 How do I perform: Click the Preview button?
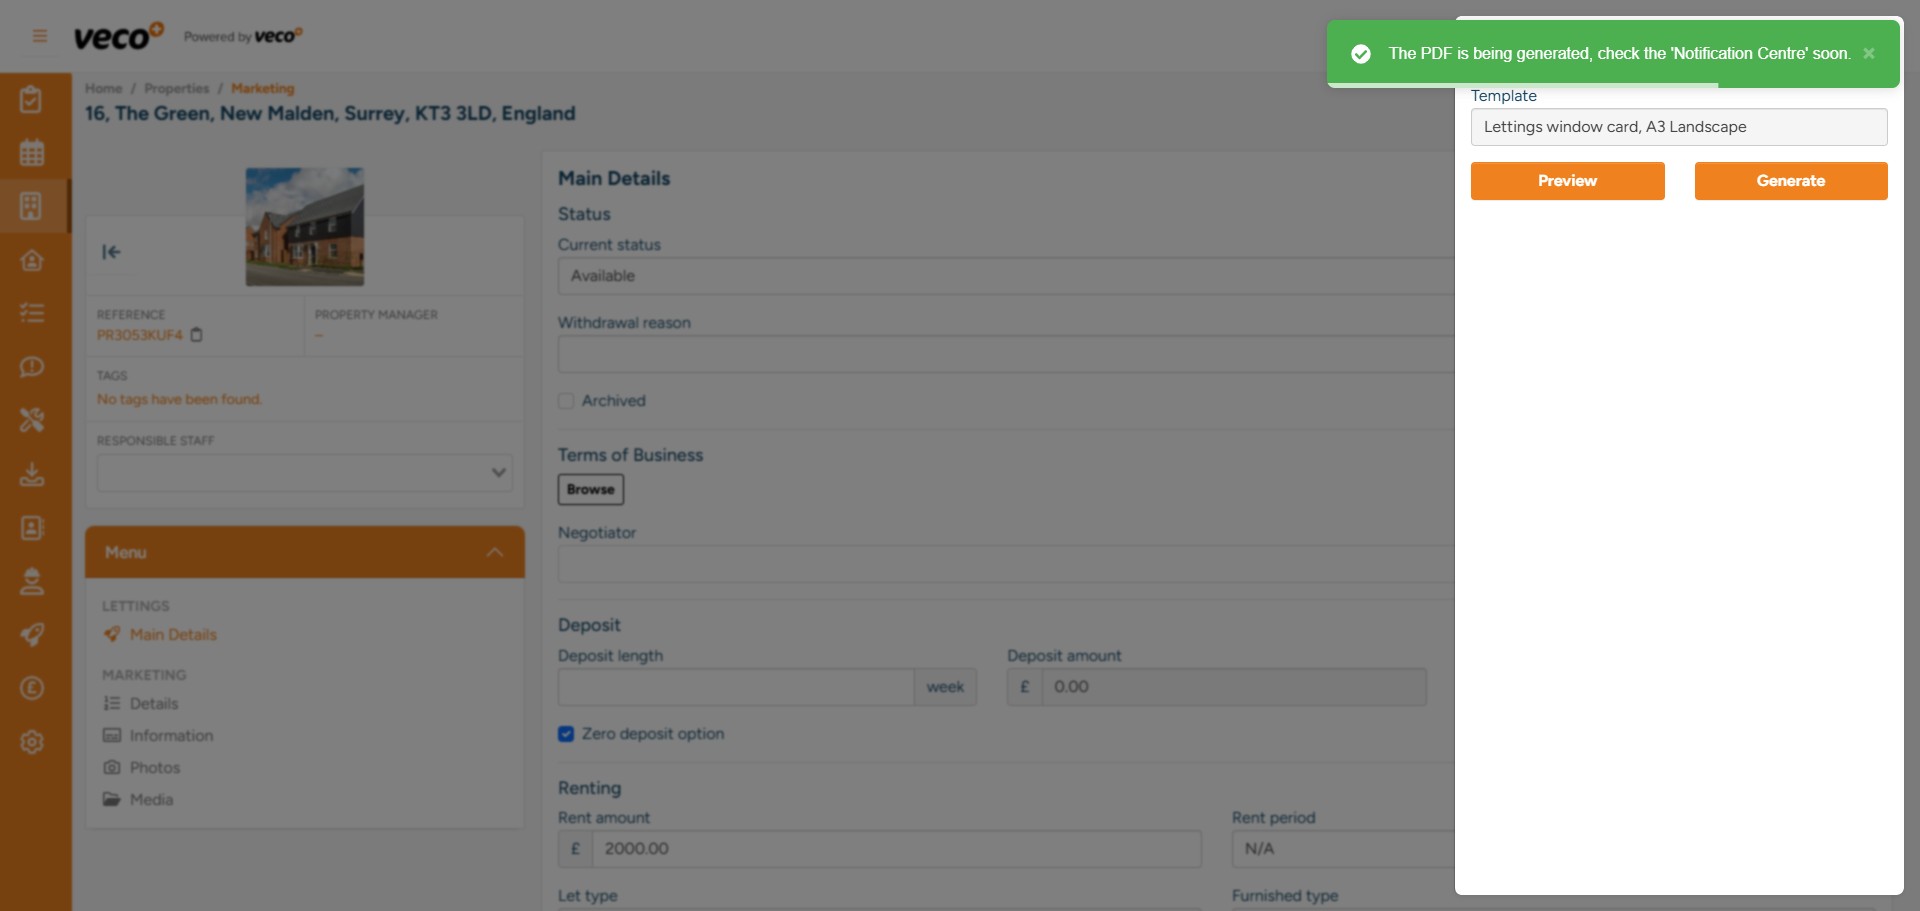1567,181
